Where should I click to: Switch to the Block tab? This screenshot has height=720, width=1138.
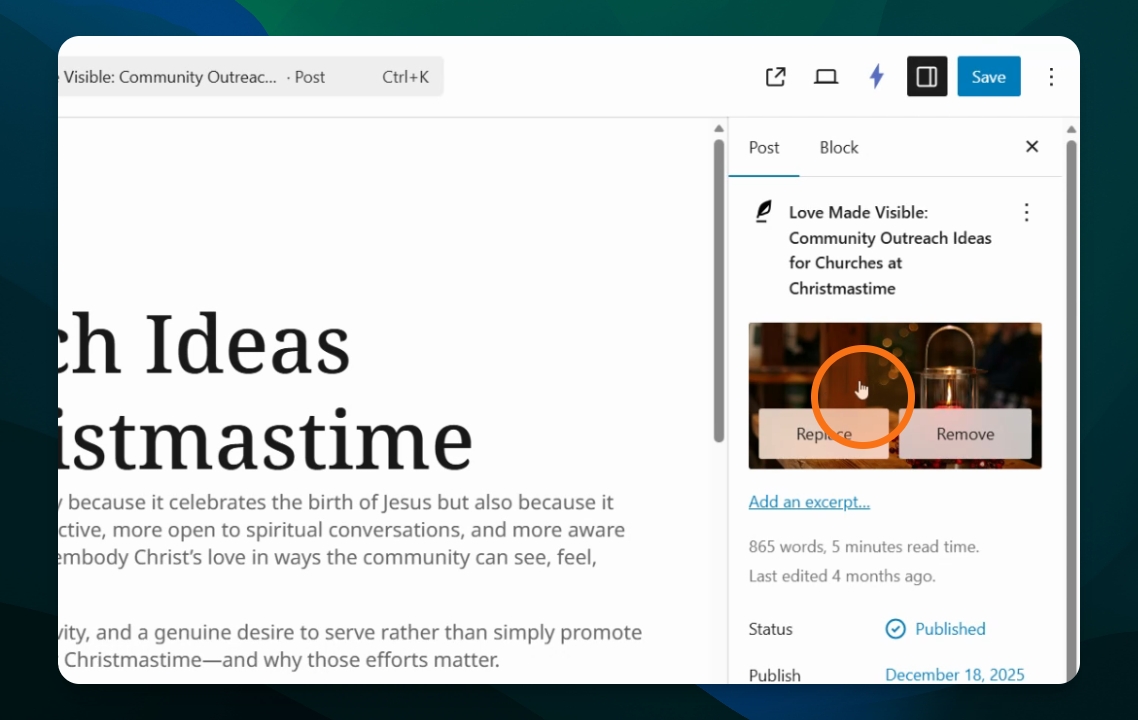(x=839, y=147)
